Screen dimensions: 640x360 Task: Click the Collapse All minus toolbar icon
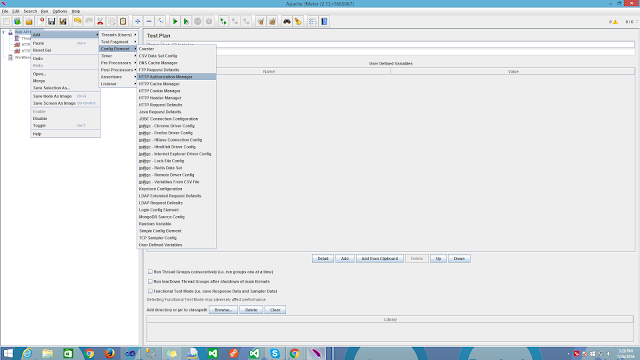tap(149, 21)
